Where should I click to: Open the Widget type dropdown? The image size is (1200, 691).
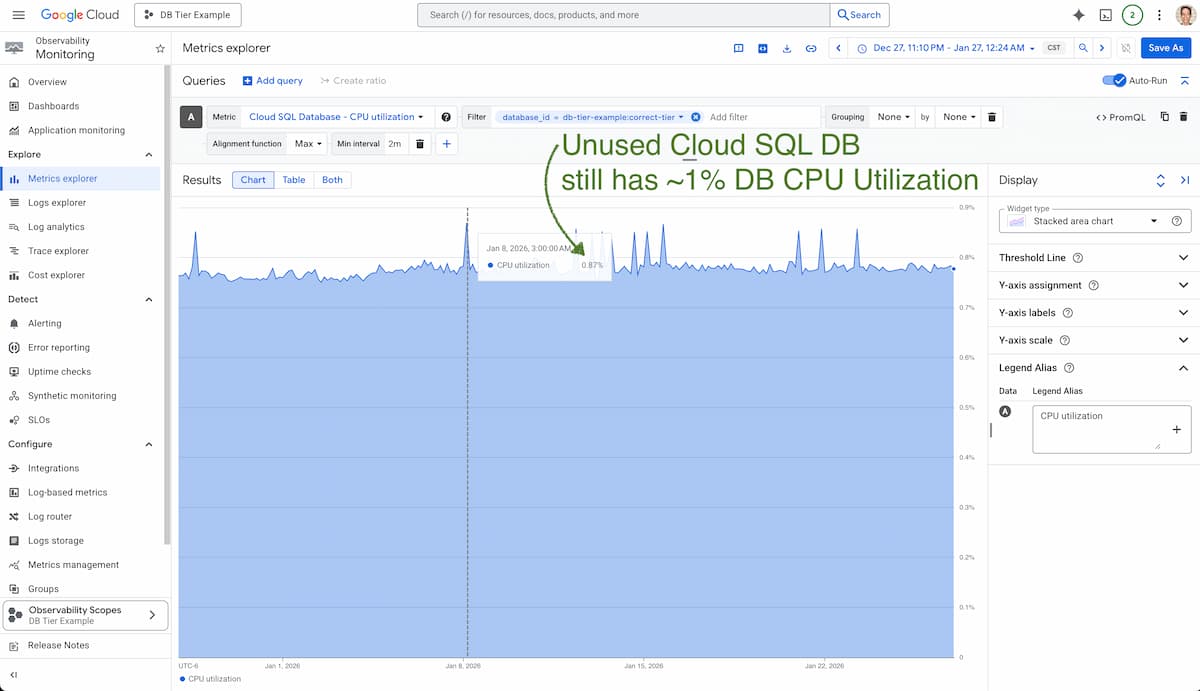pos(1095,221)
